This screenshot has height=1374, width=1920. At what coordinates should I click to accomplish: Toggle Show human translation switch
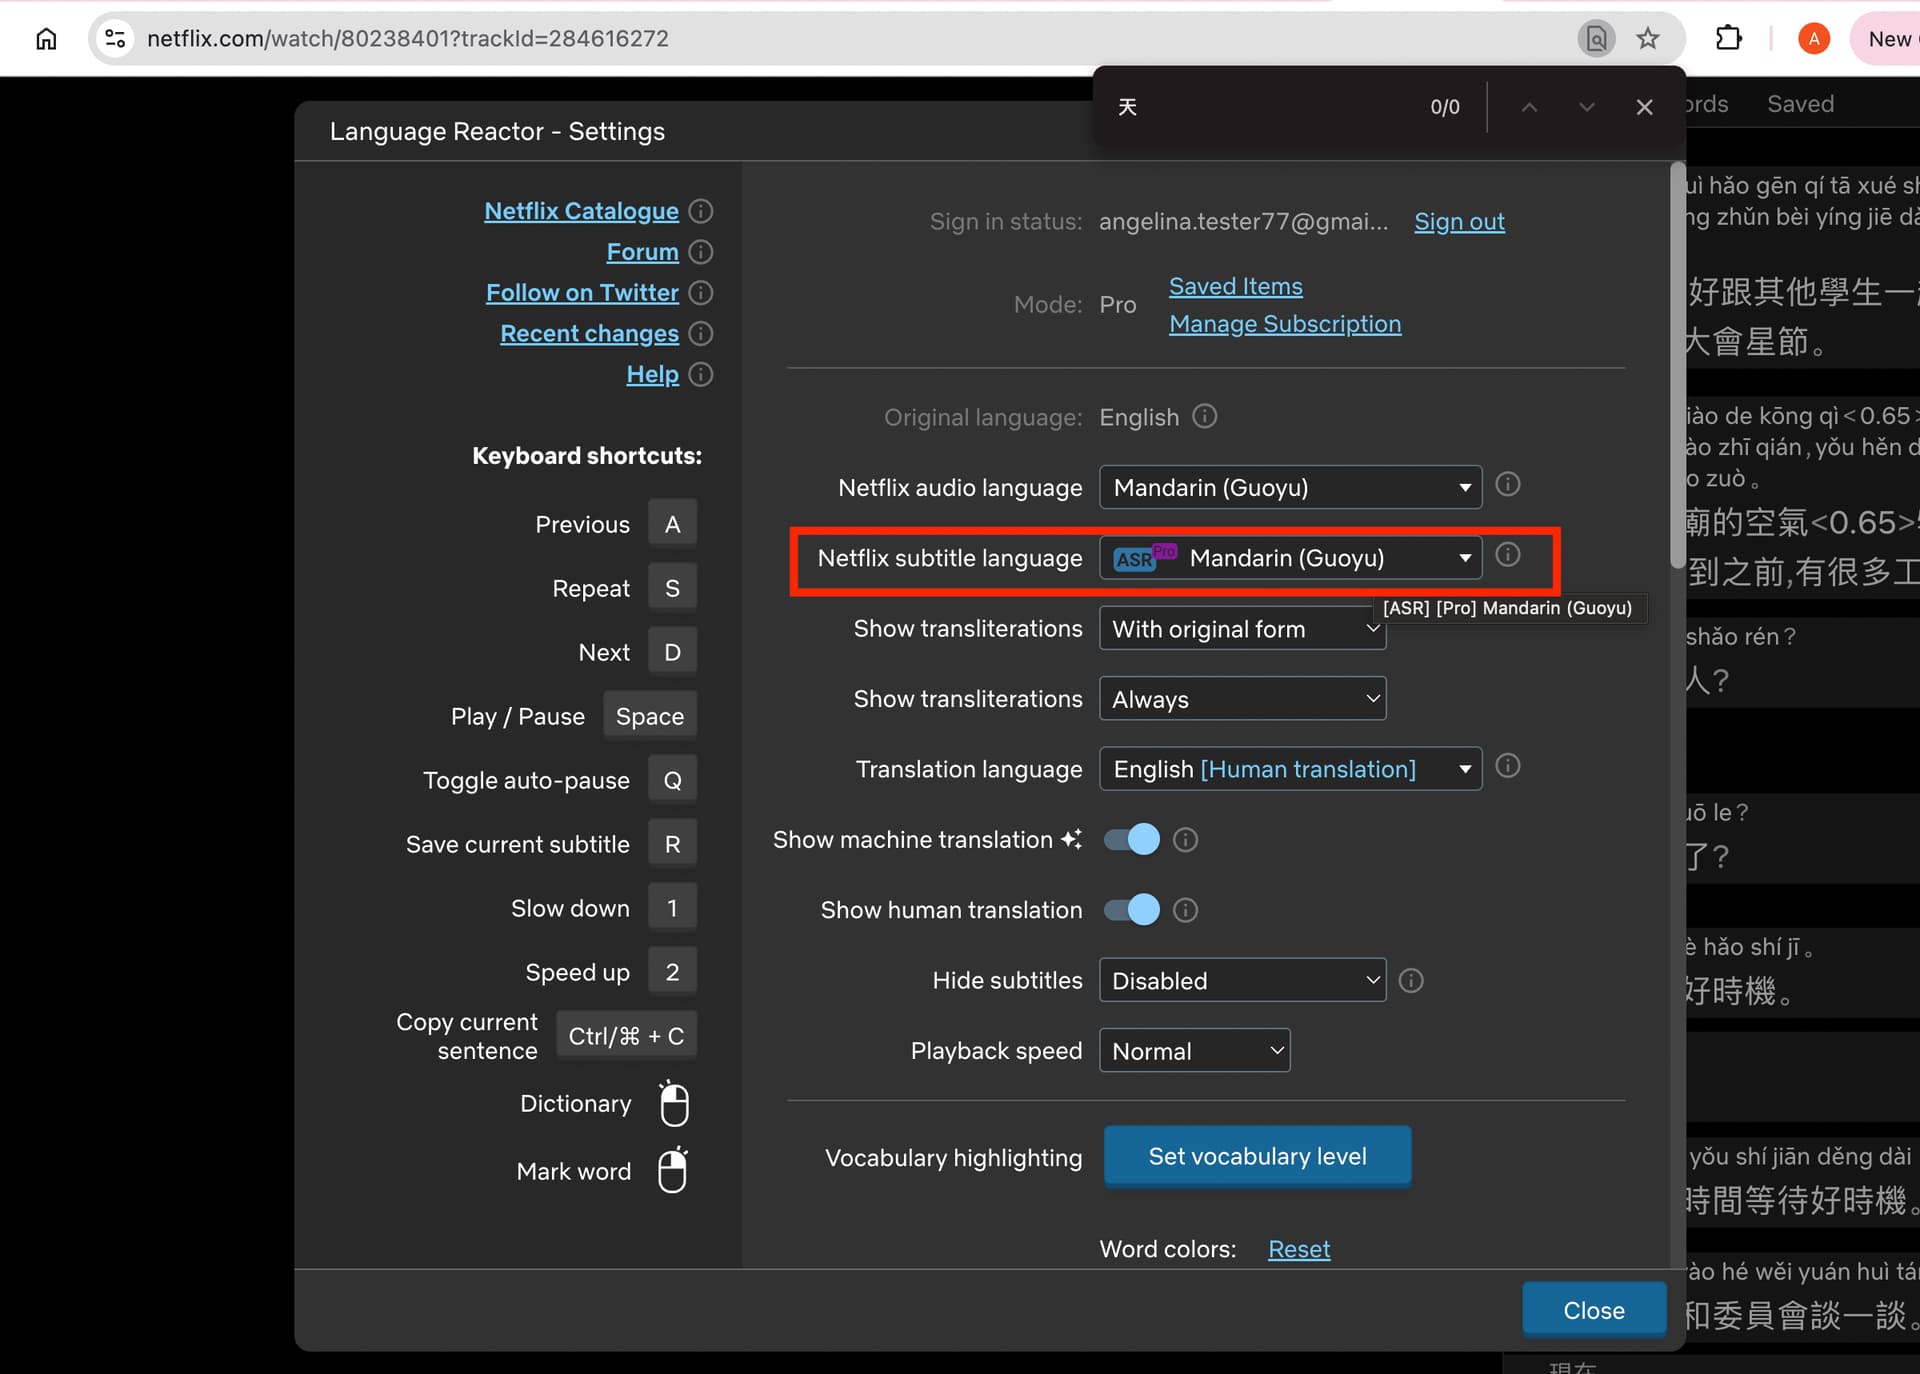(x=1131, y=910)
